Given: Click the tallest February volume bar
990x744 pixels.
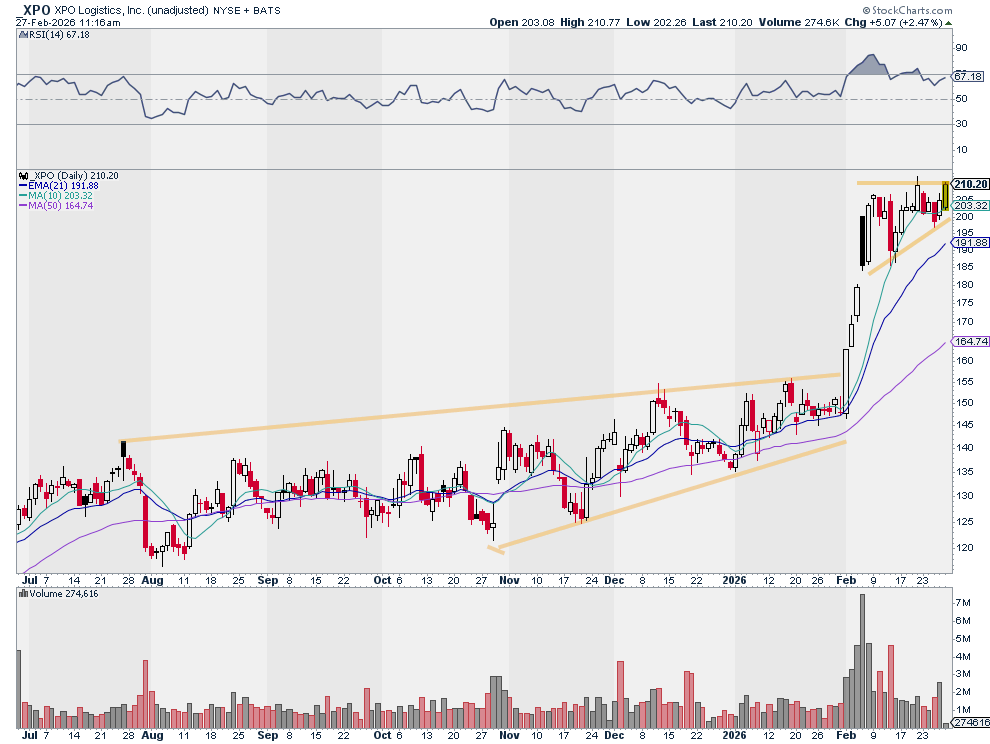Looking at the screenshot, I should pos(862,661).
